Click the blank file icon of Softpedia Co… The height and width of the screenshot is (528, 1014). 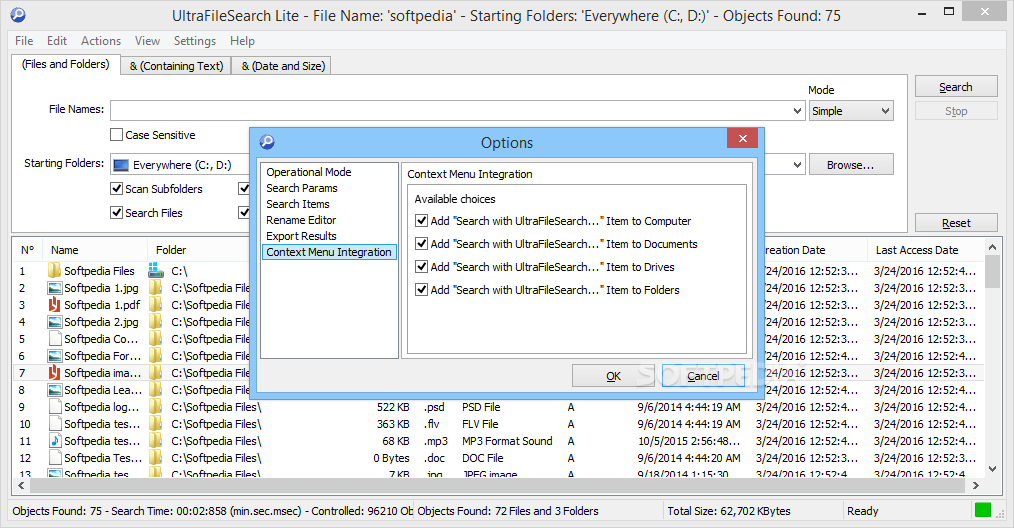[x=54, y=338]
